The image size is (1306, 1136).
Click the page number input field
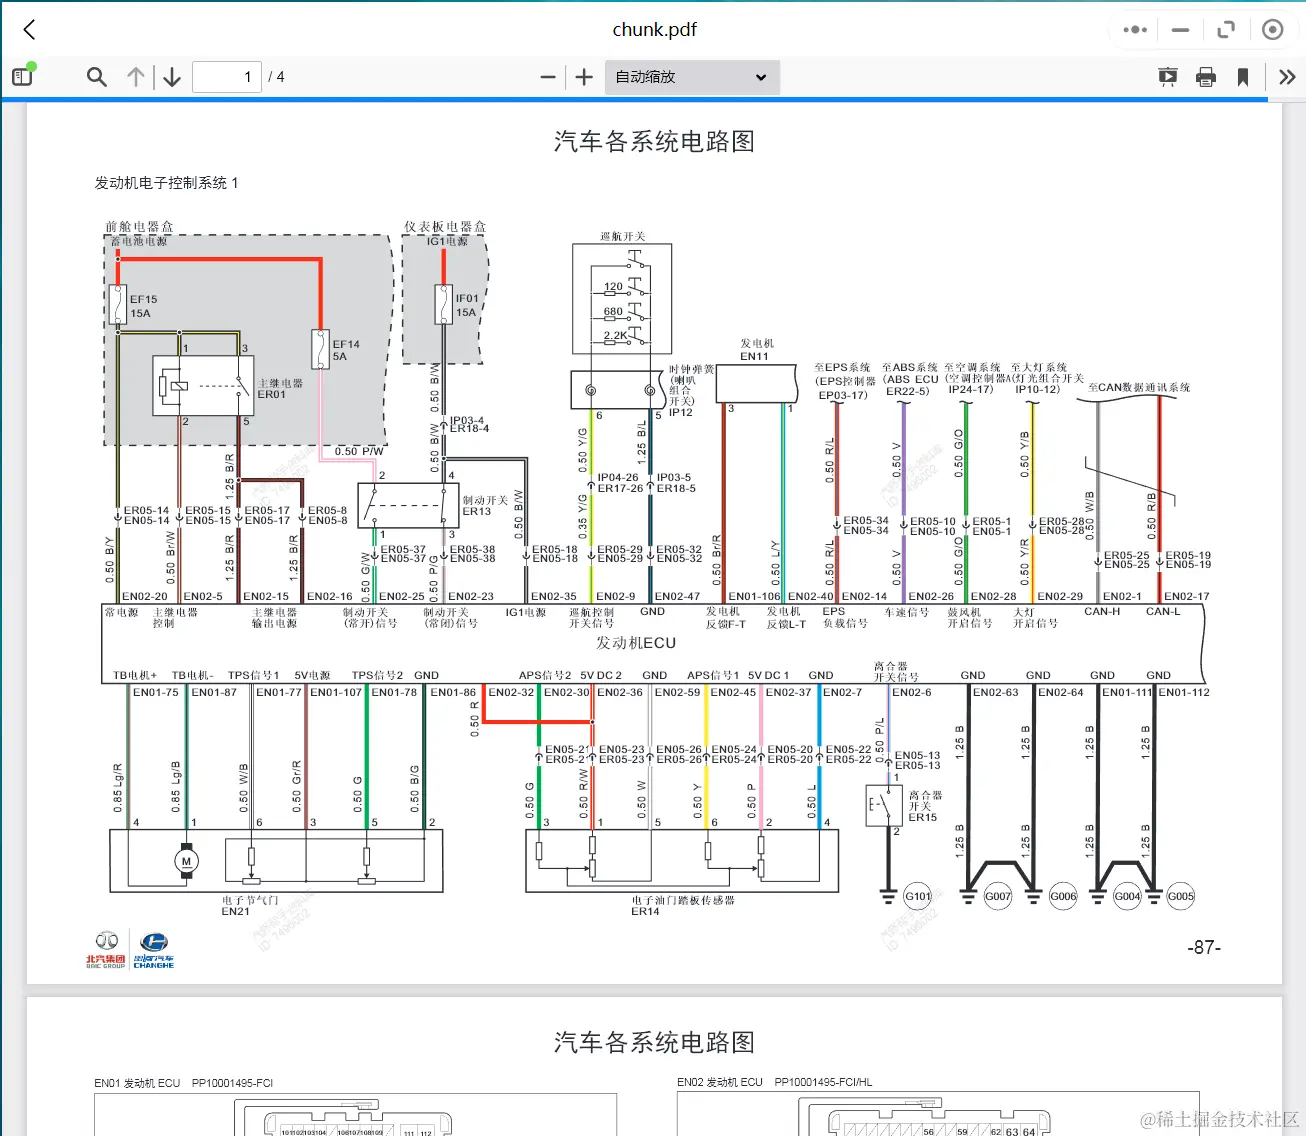click(227, 77)
